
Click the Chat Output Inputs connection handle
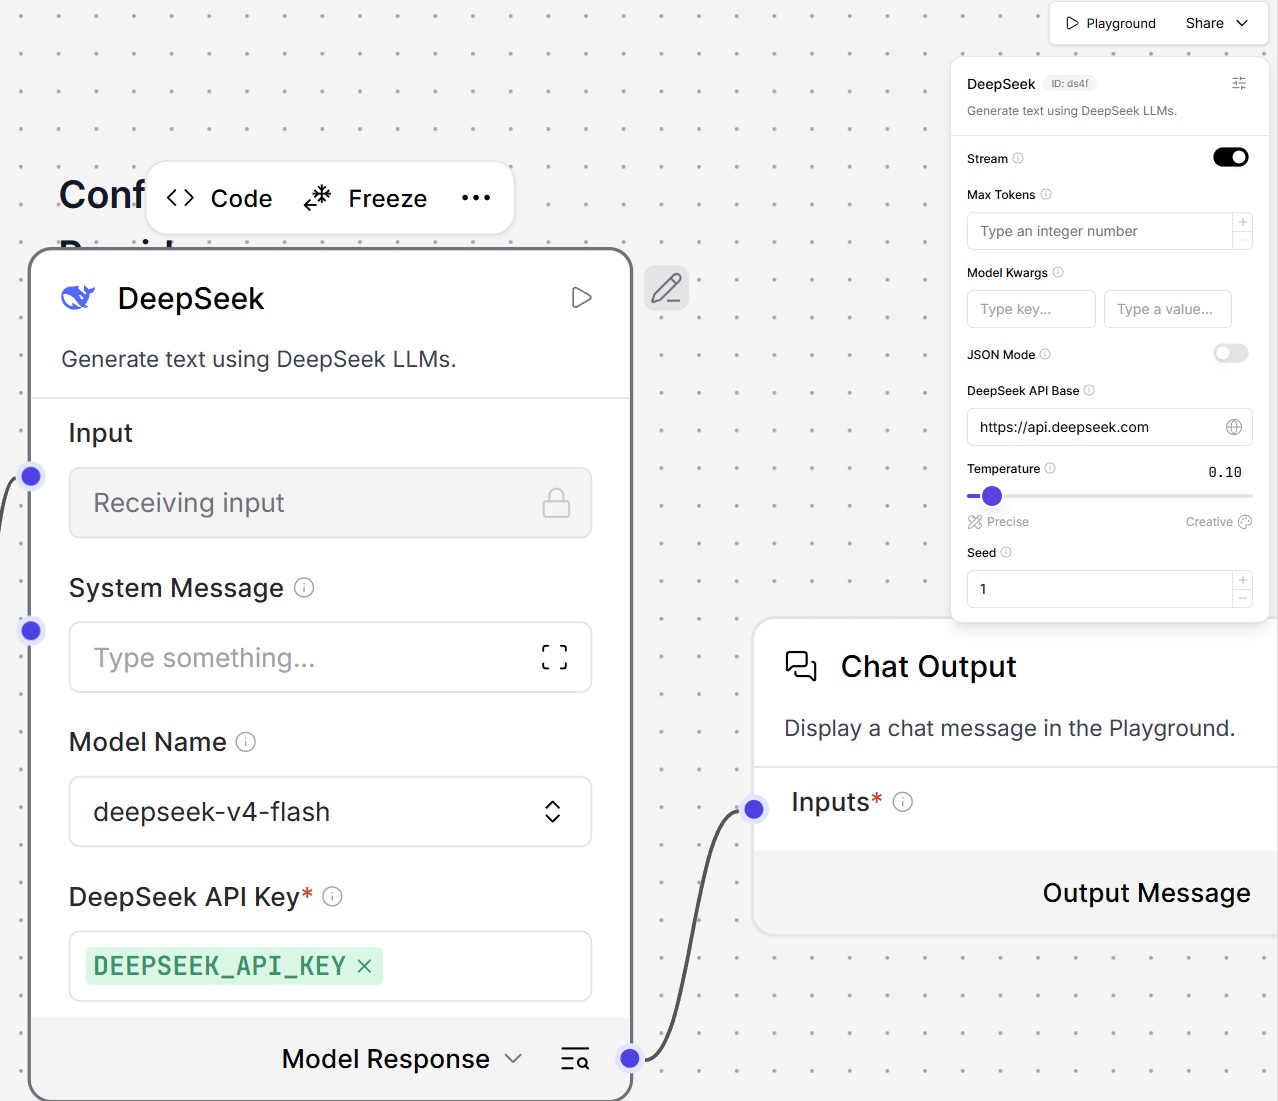[x=754, y=809]
